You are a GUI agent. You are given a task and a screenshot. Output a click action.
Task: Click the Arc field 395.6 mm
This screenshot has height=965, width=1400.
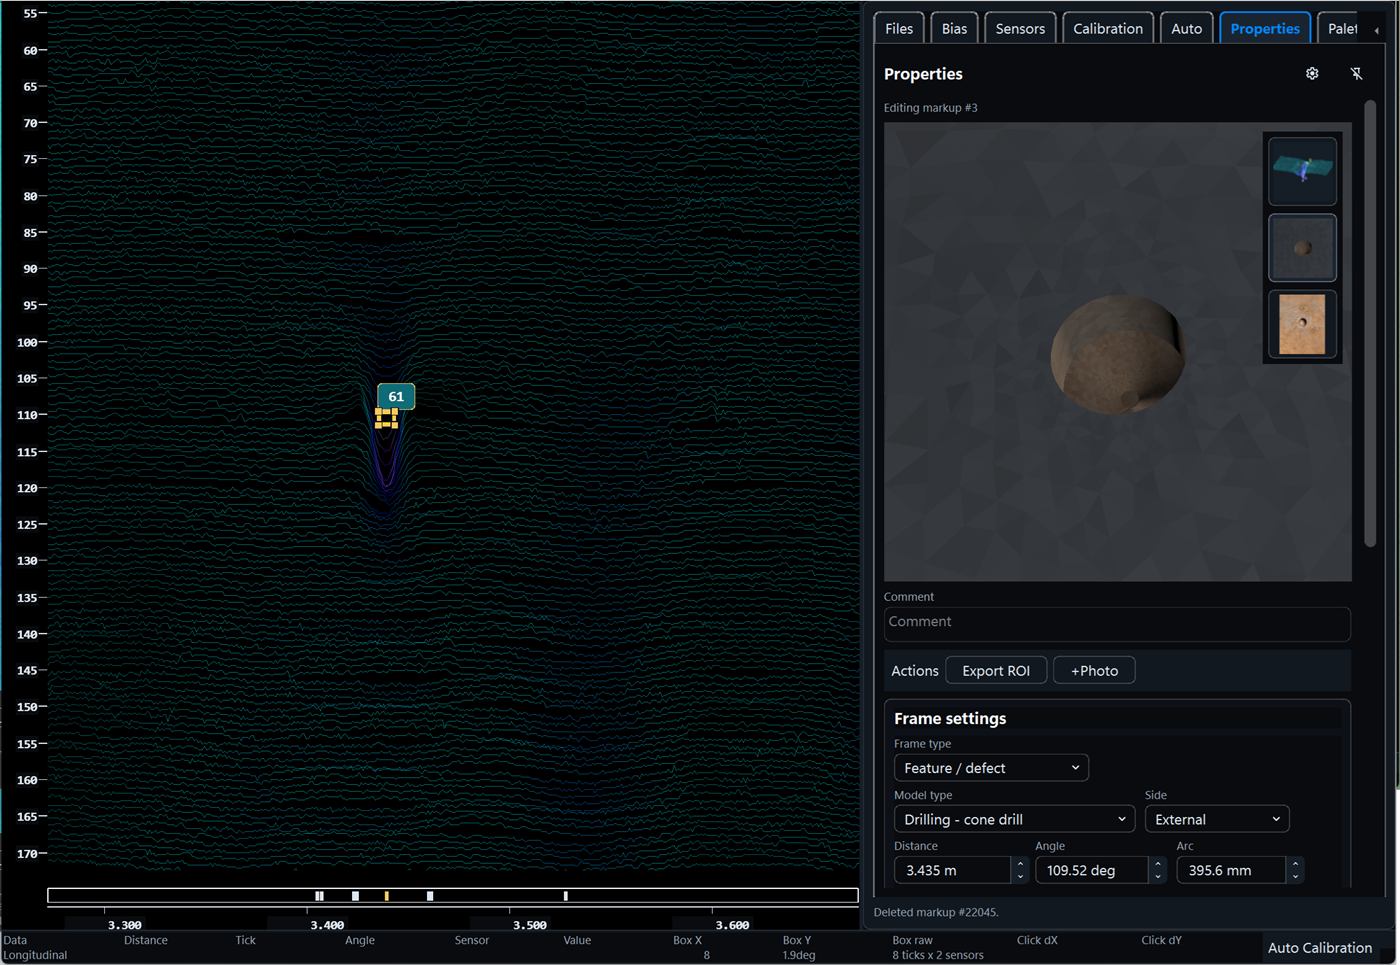(1231, 870)
